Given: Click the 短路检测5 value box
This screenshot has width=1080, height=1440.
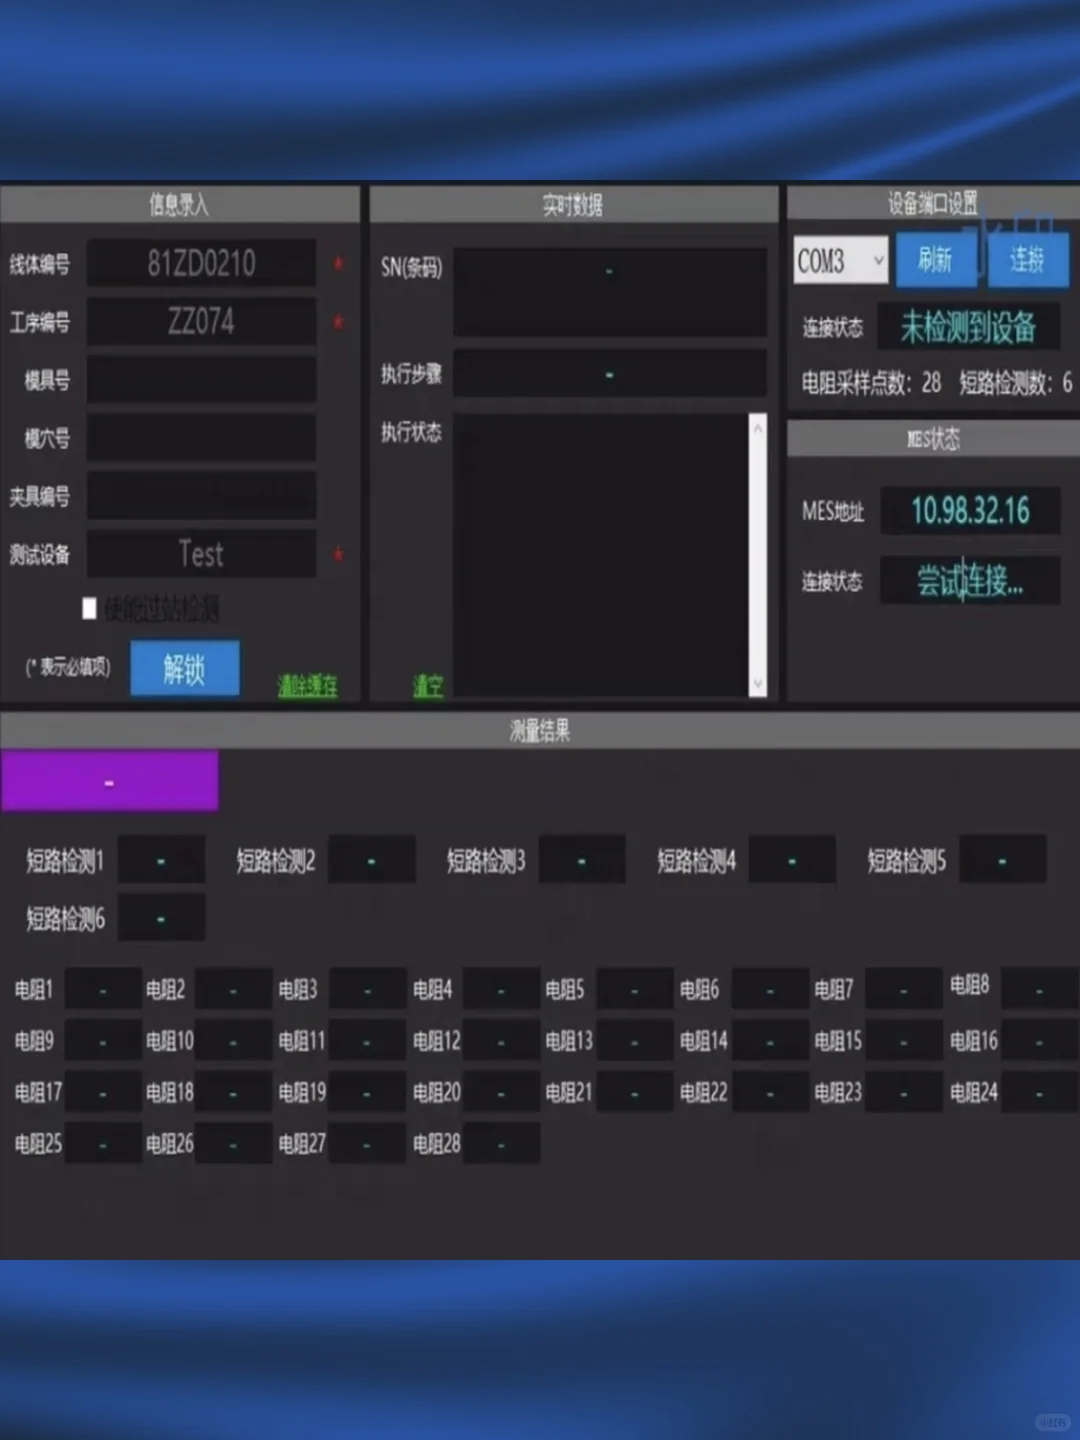Looking at the screenshot, I should (1003, 860).
